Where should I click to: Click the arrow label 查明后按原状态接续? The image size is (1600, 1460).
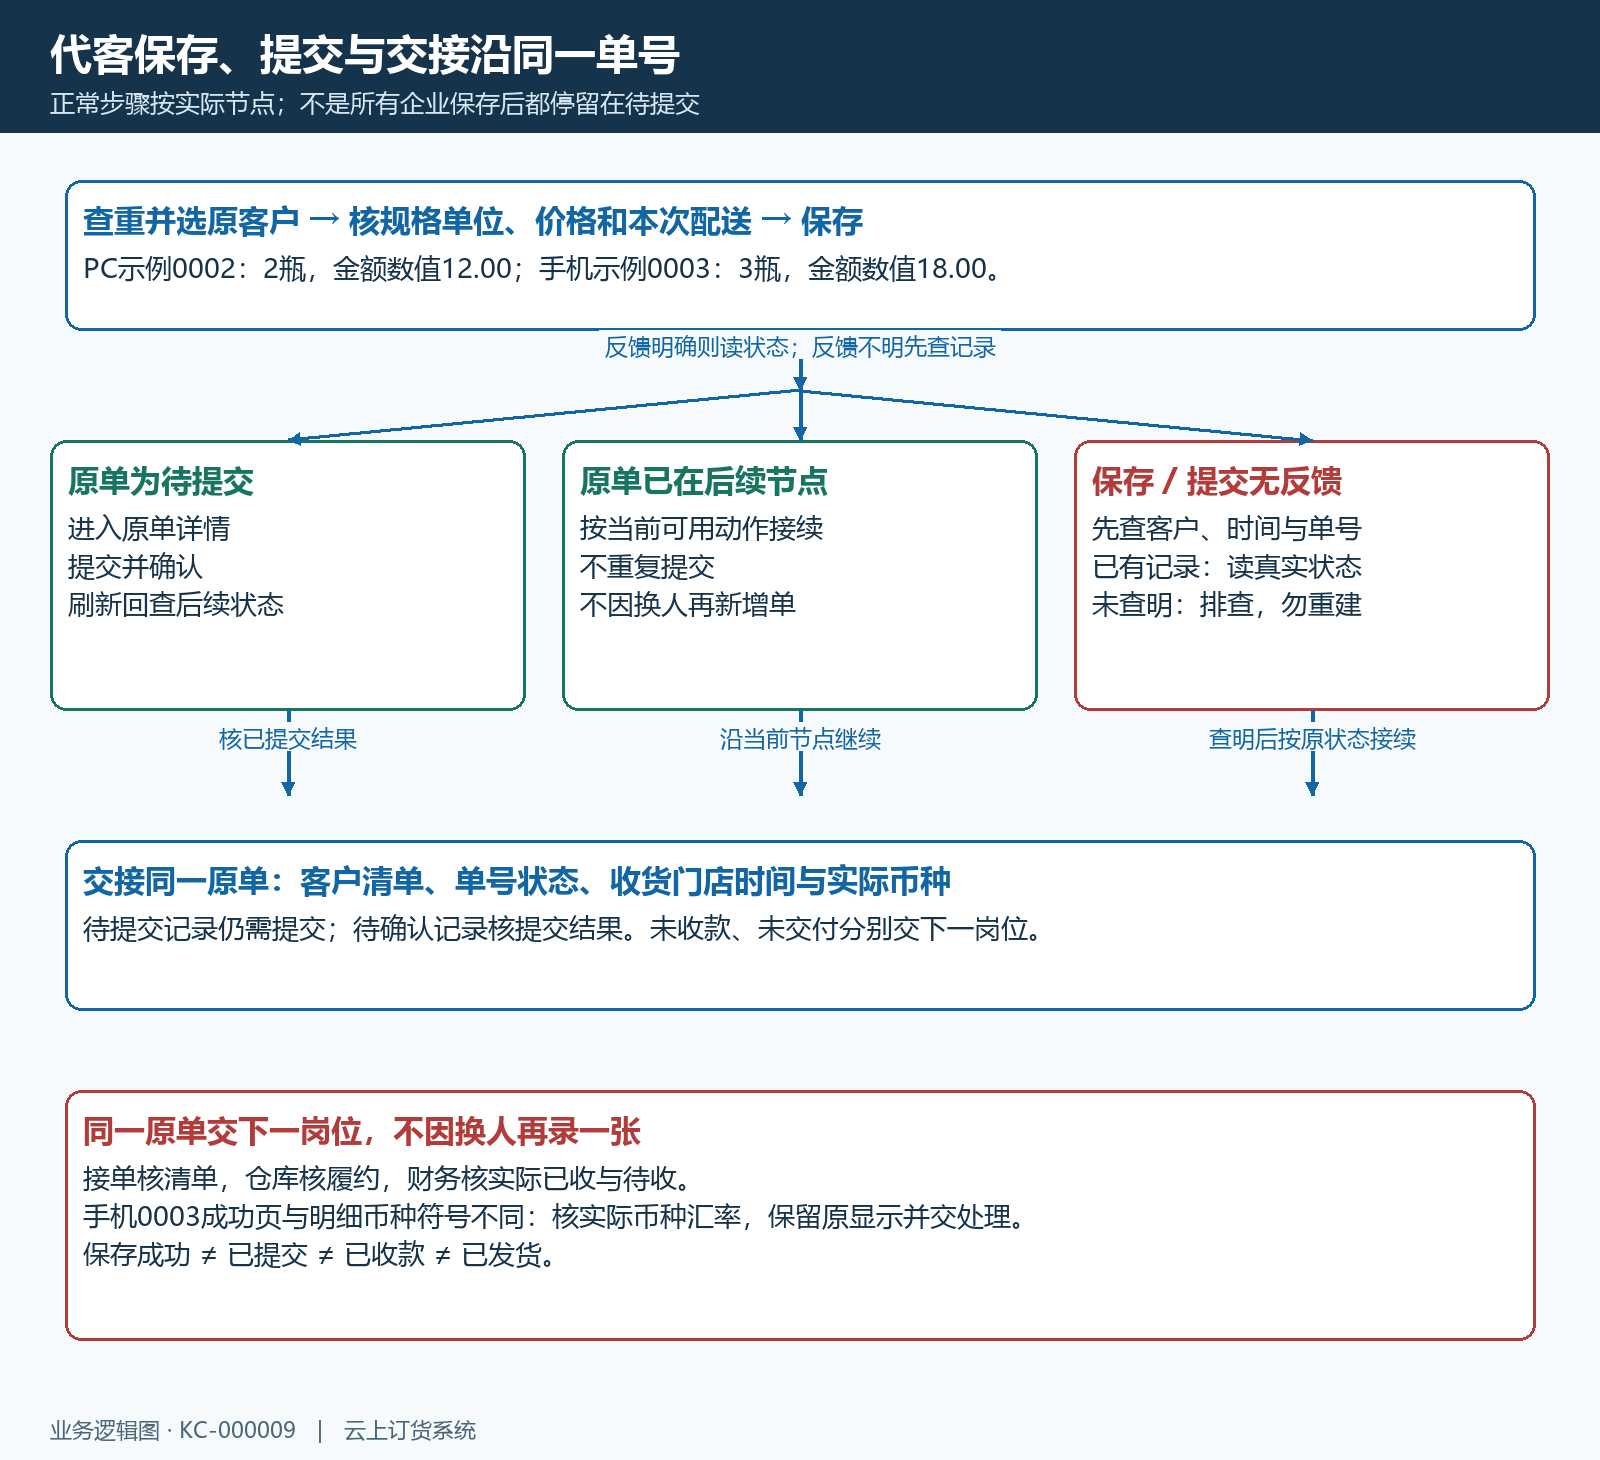tap(1312, 739)
